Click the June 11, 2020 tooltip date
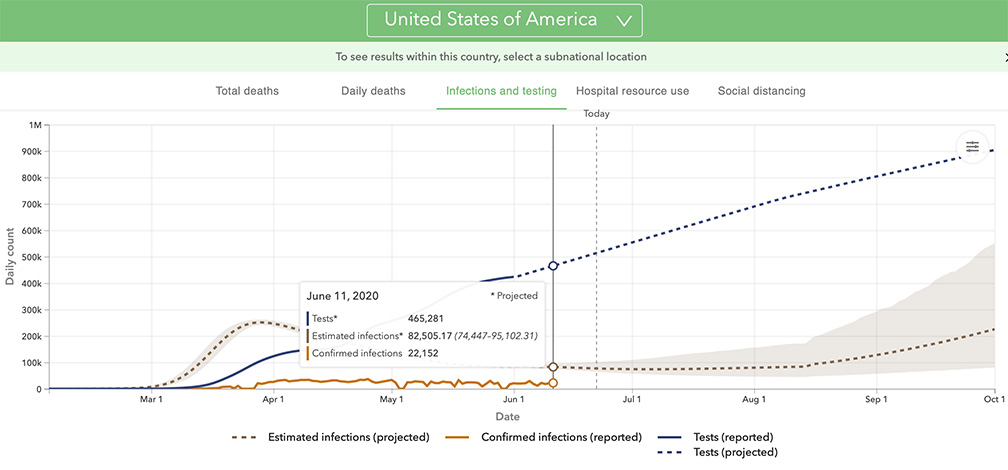The image size is (1008, 470). coord(343,296)
